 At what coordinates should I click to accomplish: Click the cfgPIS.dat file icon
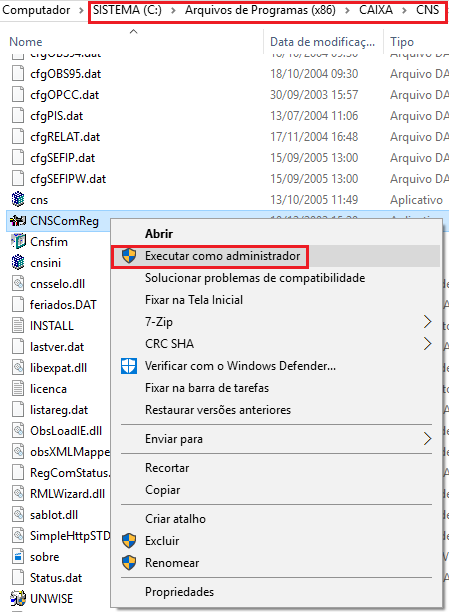(x=18, y=116)
